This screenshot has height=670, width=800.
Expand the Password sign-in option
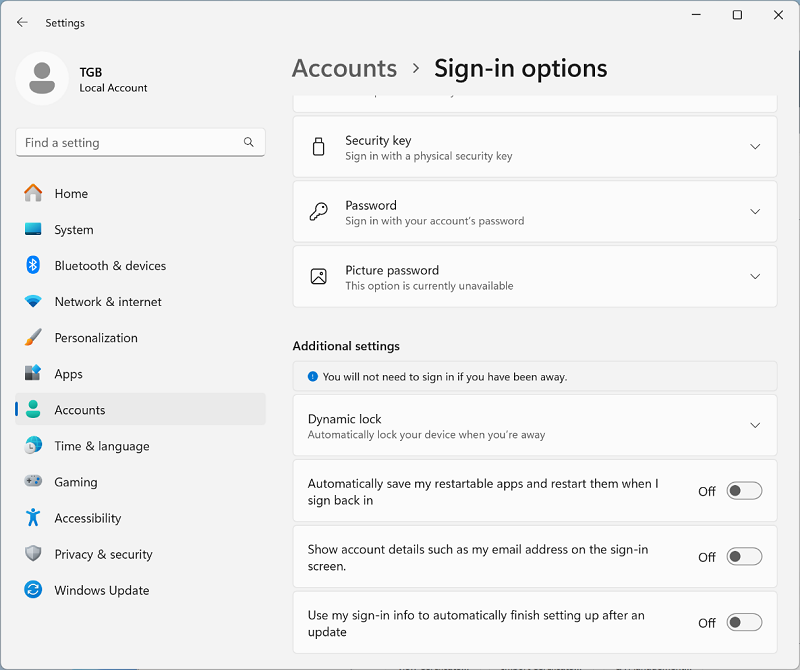tap(754, 212)
